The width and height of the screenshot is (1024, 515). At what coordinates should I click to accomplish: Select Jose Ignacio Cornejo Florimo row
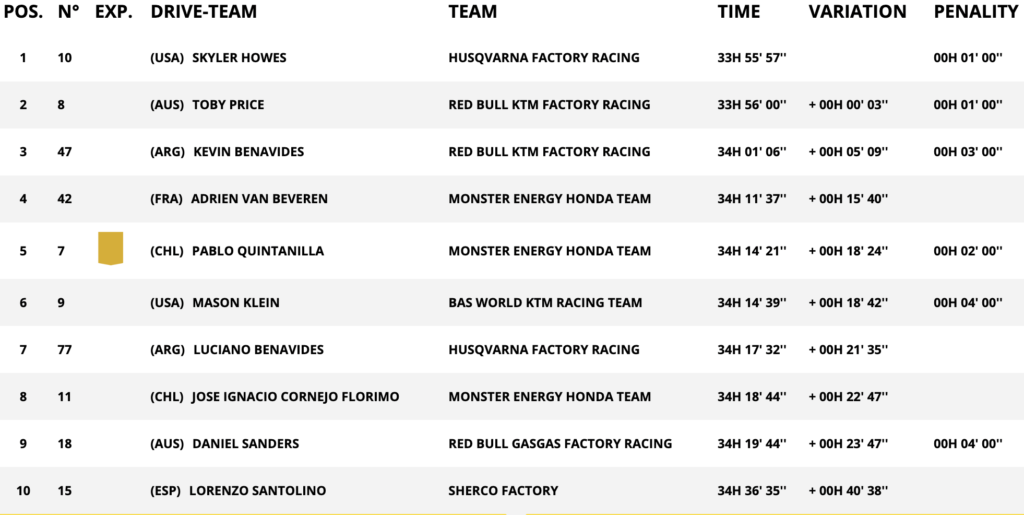click(x=295, y=397)
